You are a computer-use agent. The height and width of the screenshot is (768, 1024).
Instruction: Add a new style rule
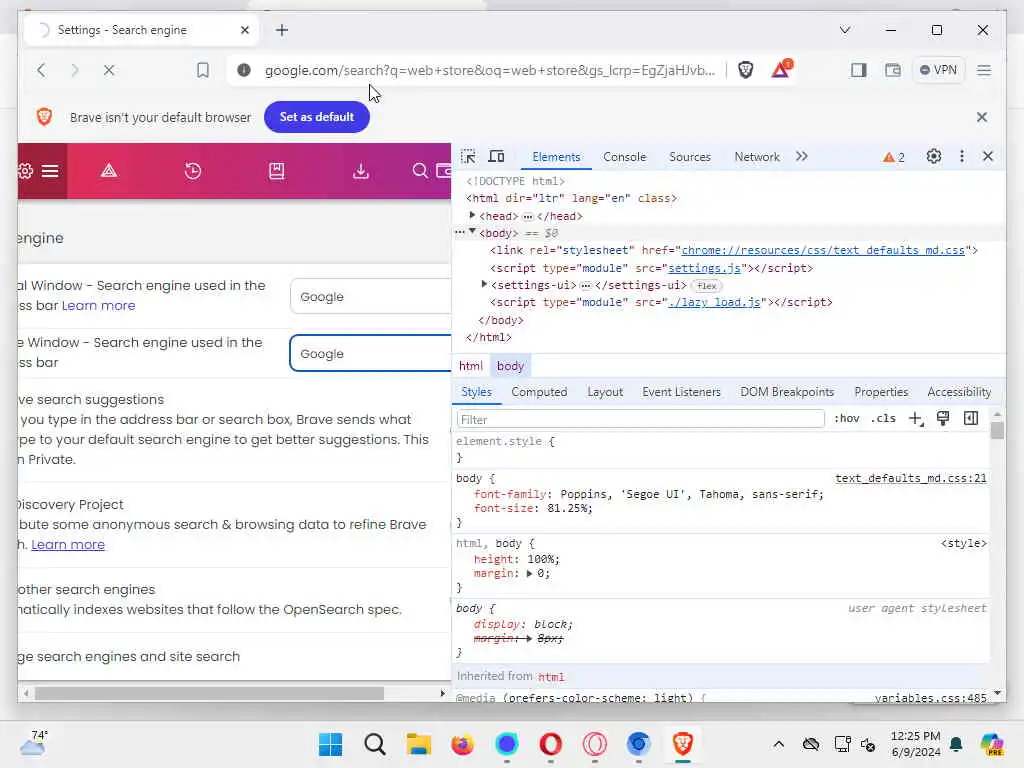[x=916, y=419]
